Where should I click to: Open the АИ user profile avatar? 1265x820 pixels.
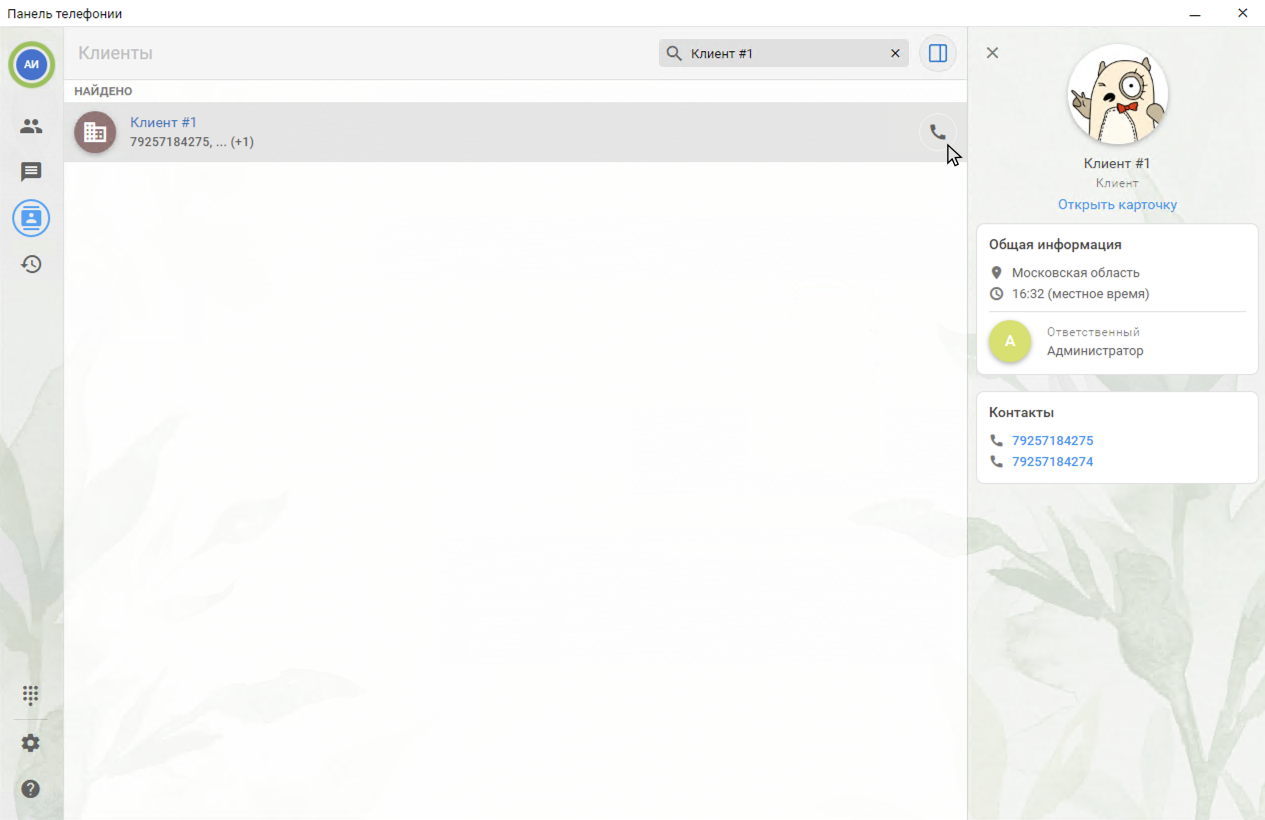pos(31,64)
